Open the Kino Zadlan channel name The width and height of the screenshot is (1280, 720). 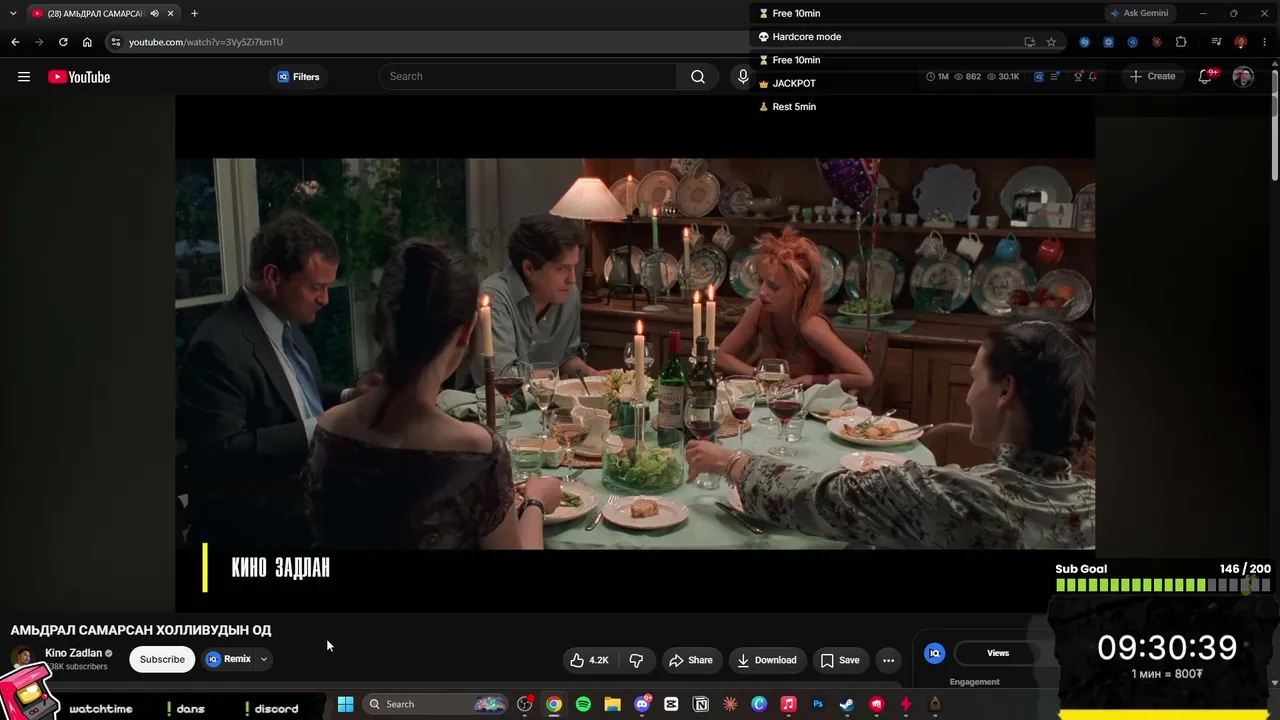point(73,653)
